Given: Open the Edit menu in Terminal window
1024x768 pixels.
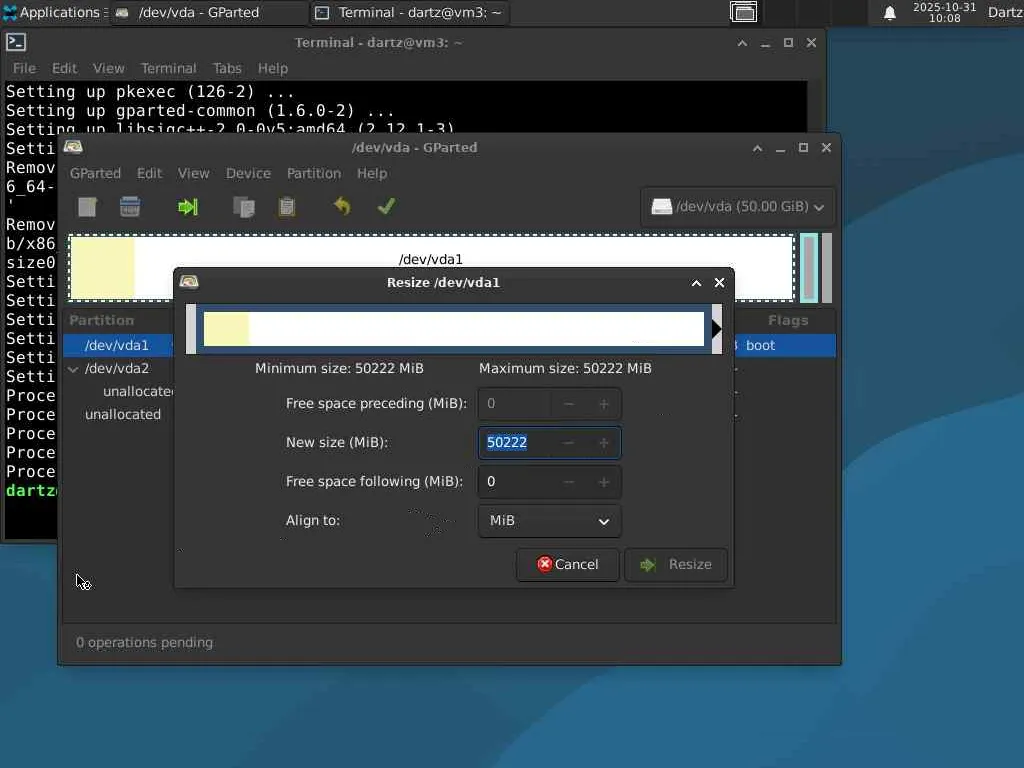Looking at the screenshot, I should [x=64, y=68].
